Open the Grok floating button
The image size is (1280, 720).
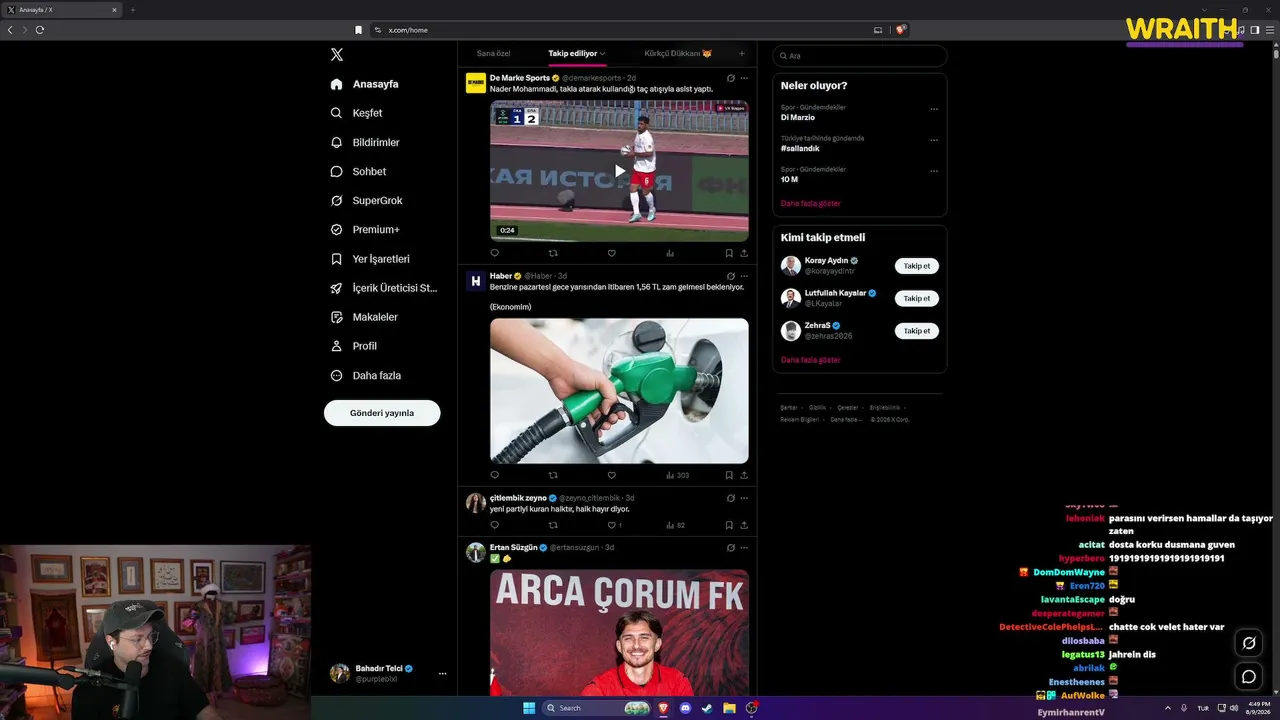(1248, 643)
